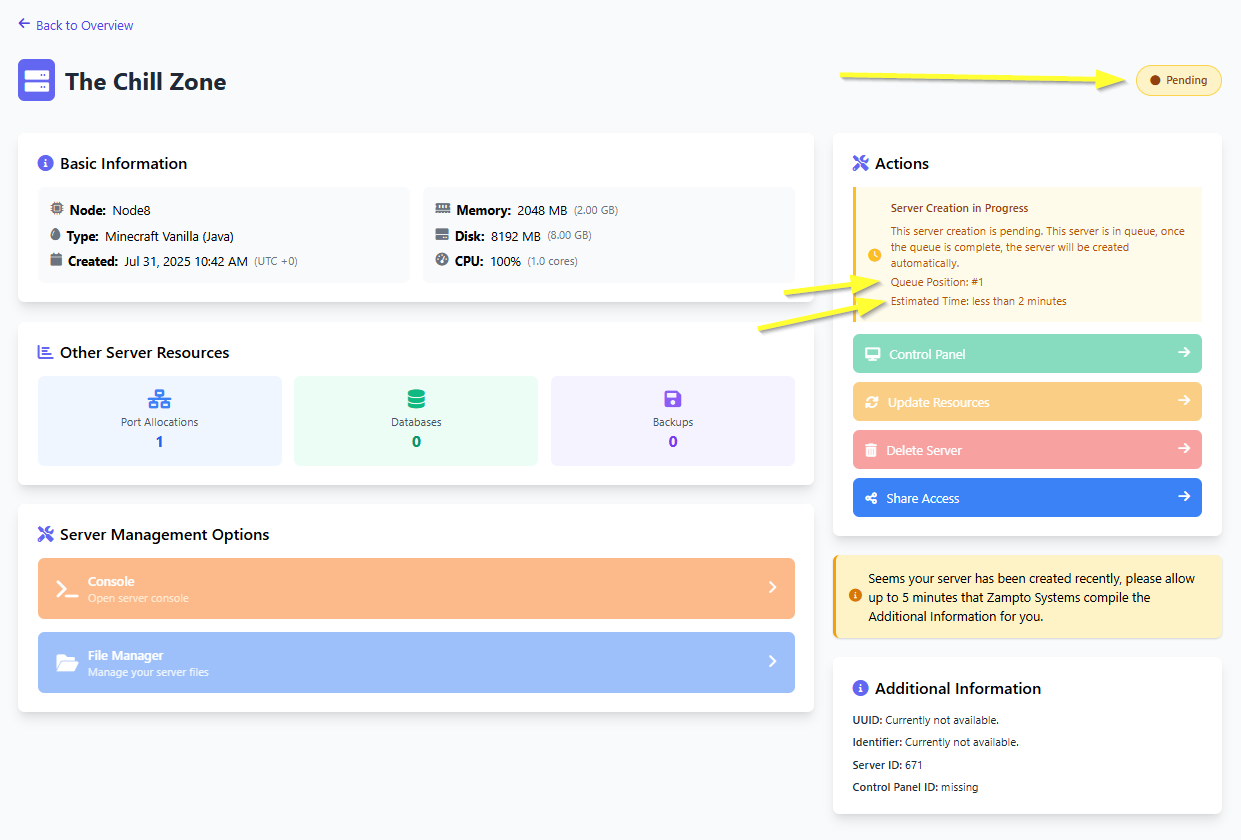
Task: Click The Chill Zone server title
Action: (x=146, y=82)
